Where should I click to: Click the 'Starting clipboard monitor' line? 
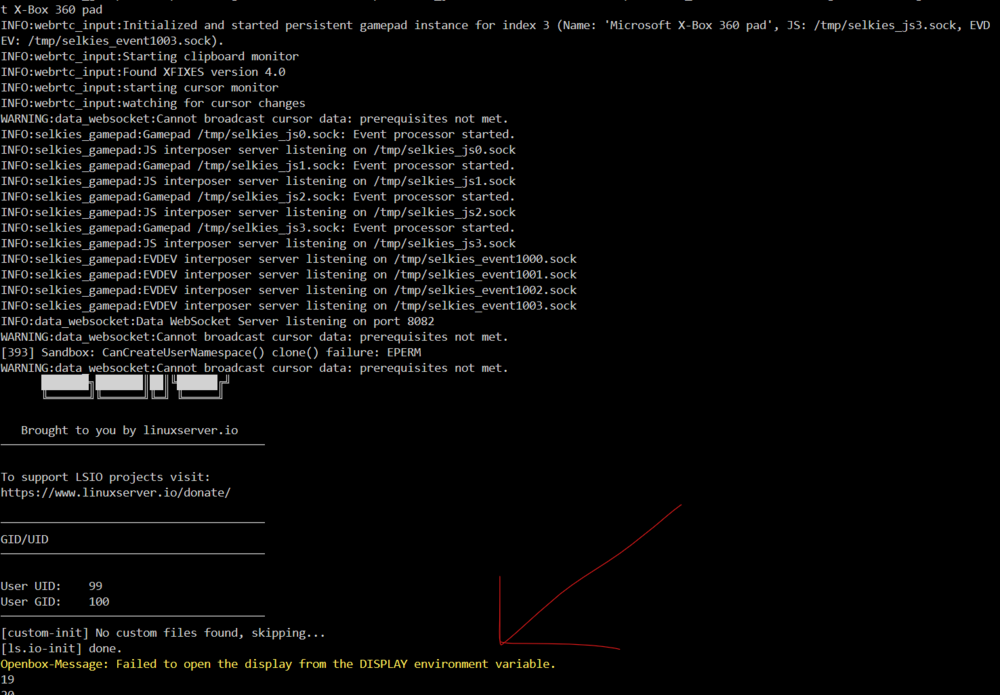[x=149, y=56]
